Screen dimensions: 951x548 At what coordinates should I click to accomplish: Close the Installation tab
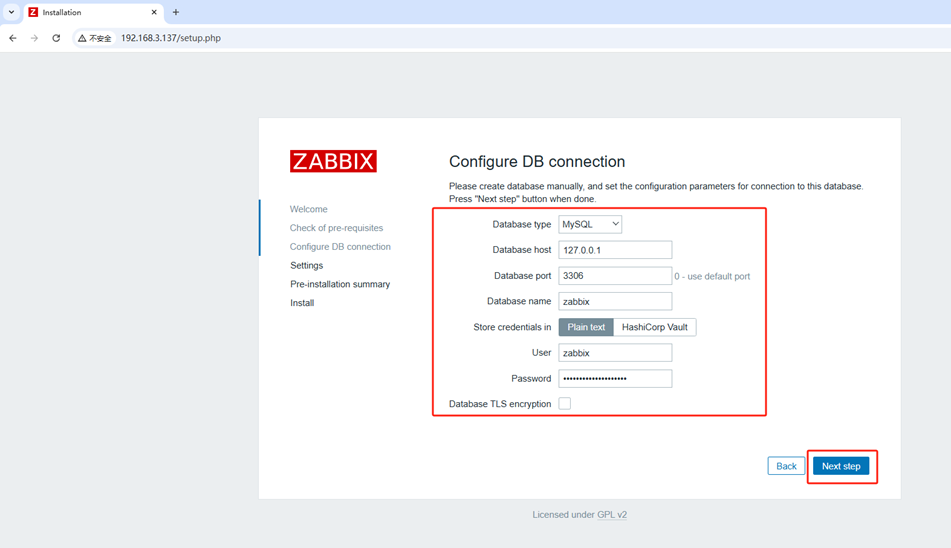154,12
